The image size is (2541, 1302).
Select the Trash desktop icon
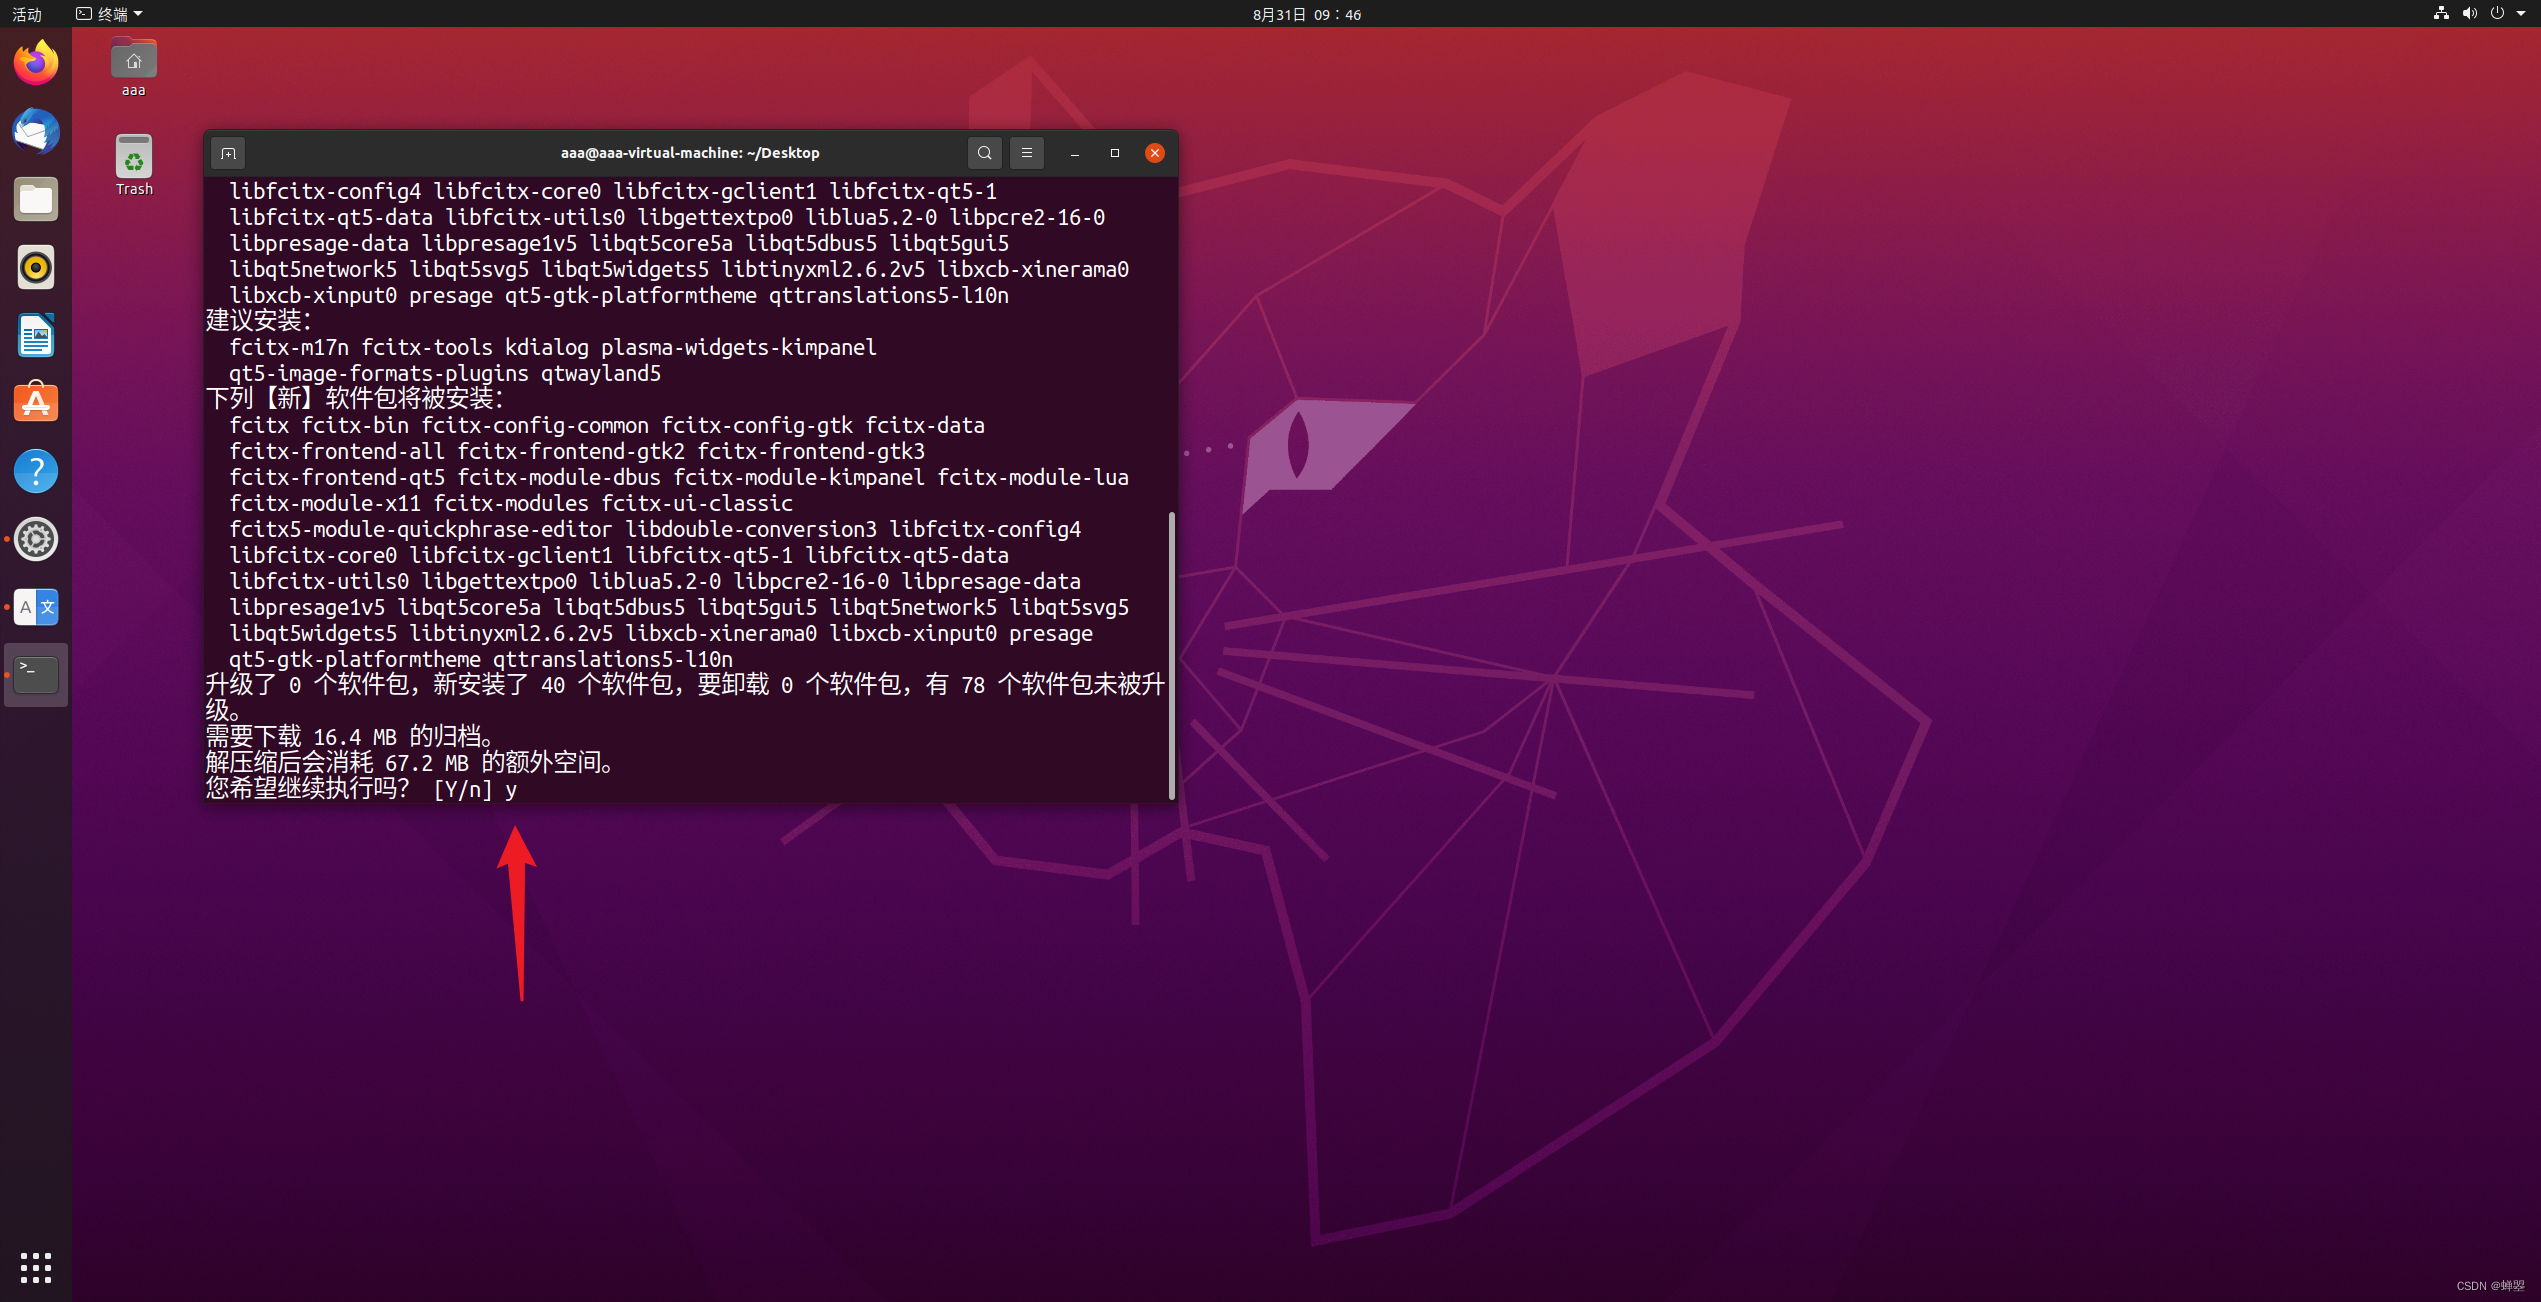point(134,165)
